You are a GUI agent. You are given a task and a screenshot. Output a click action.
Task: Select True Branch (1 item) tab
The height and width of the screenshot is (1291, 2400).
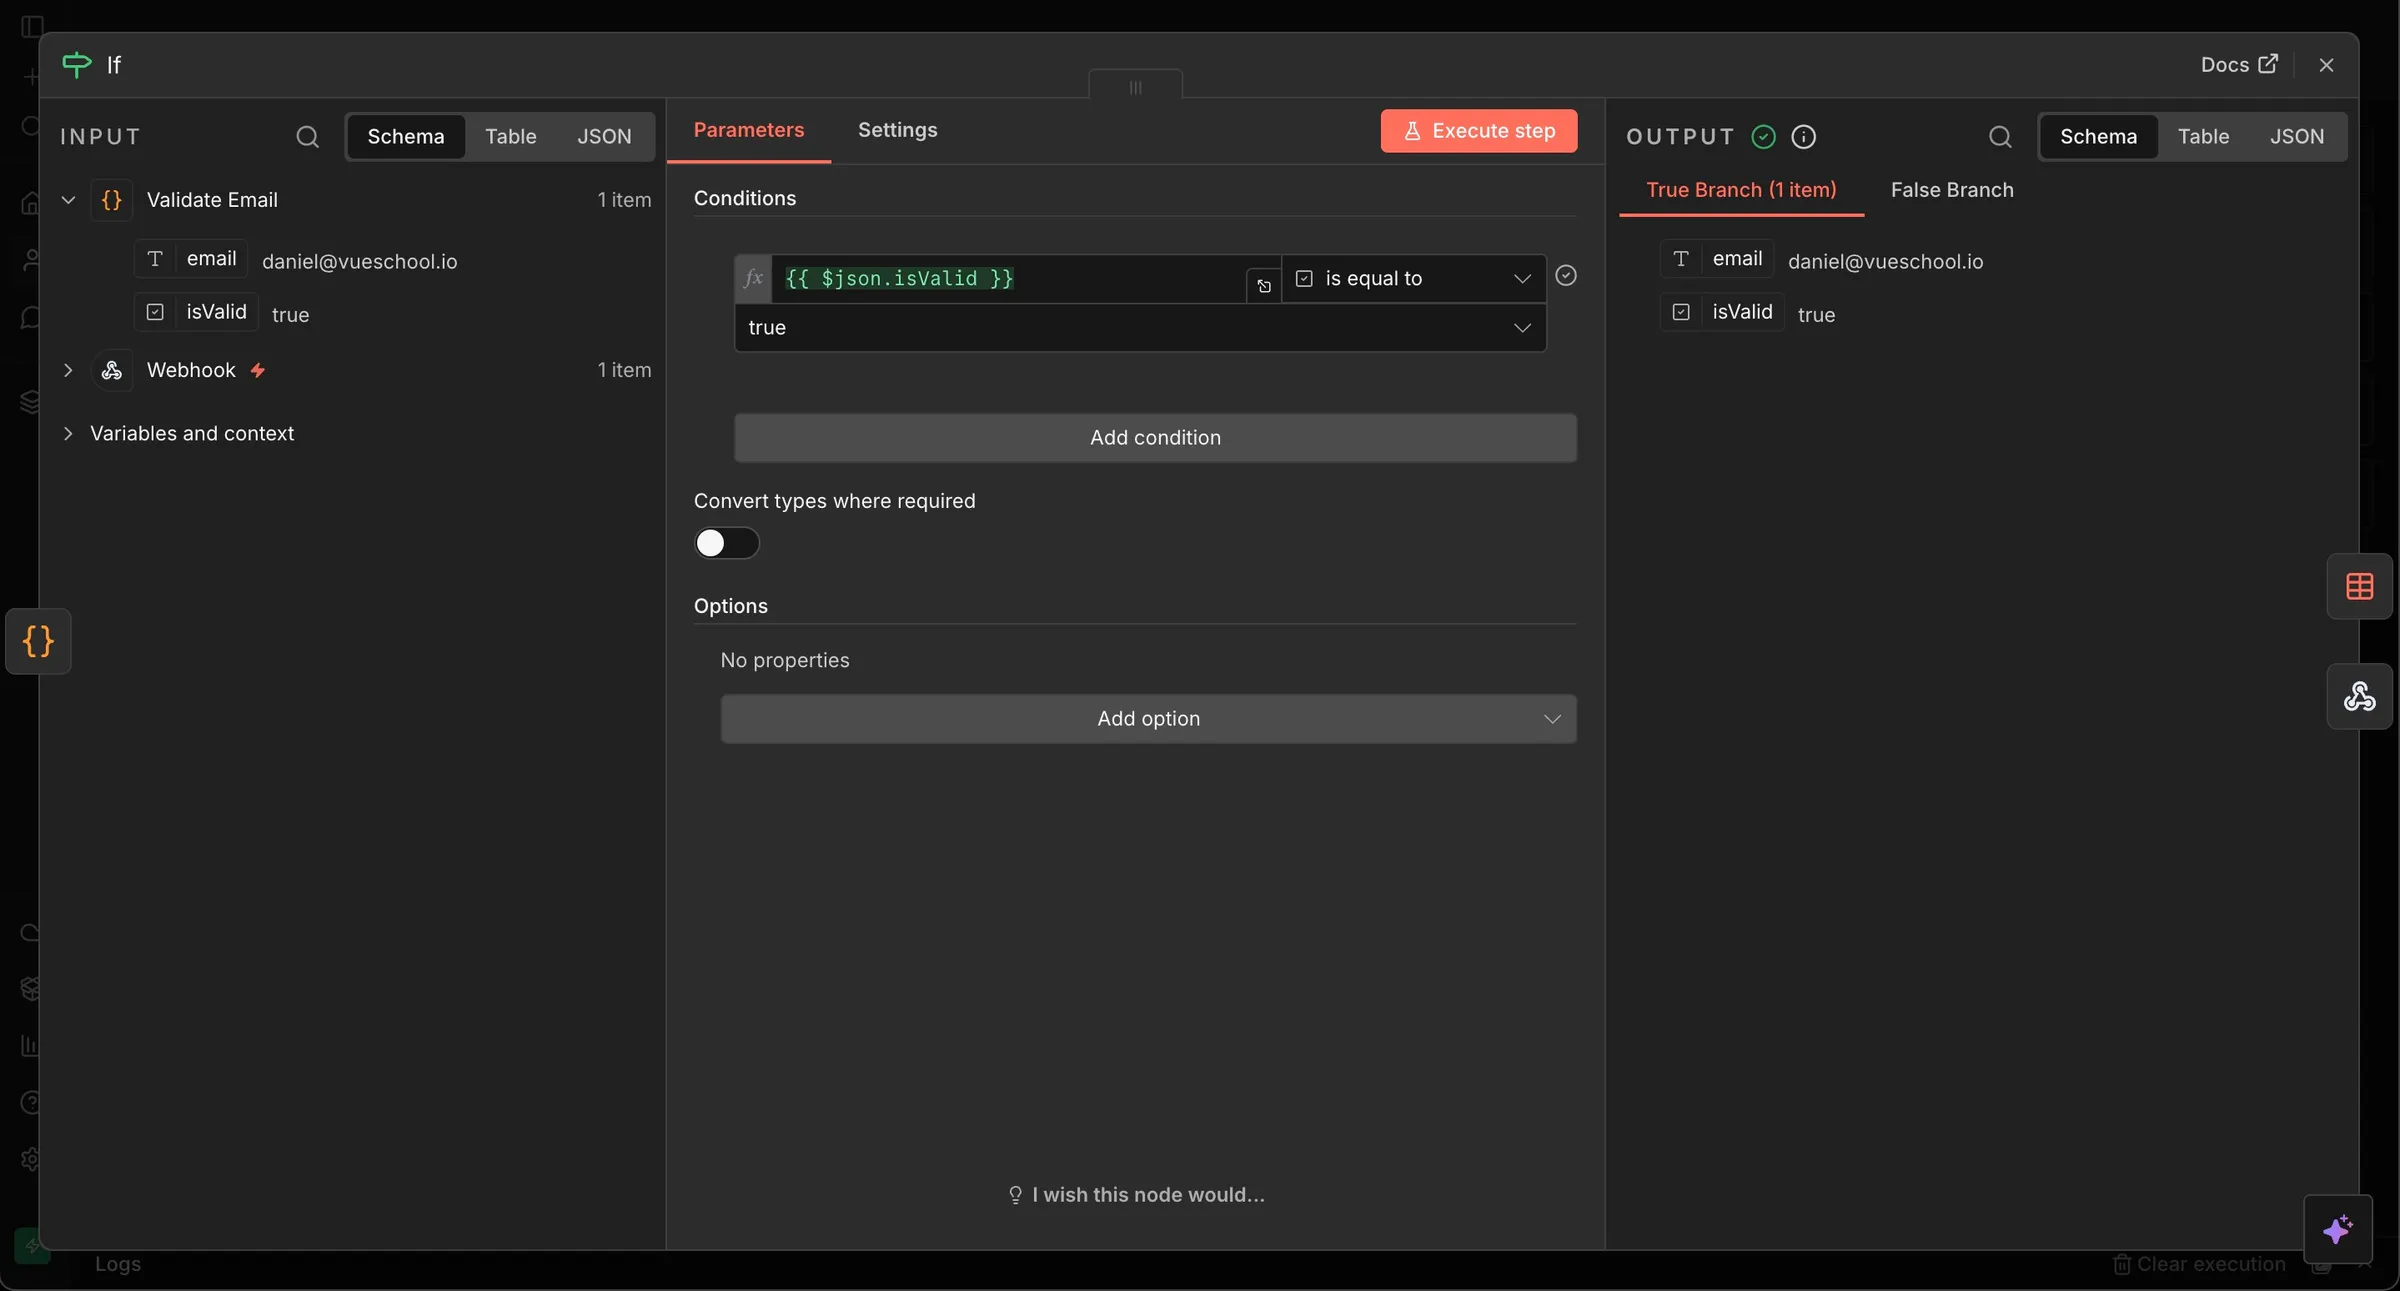pos(1741,190)
